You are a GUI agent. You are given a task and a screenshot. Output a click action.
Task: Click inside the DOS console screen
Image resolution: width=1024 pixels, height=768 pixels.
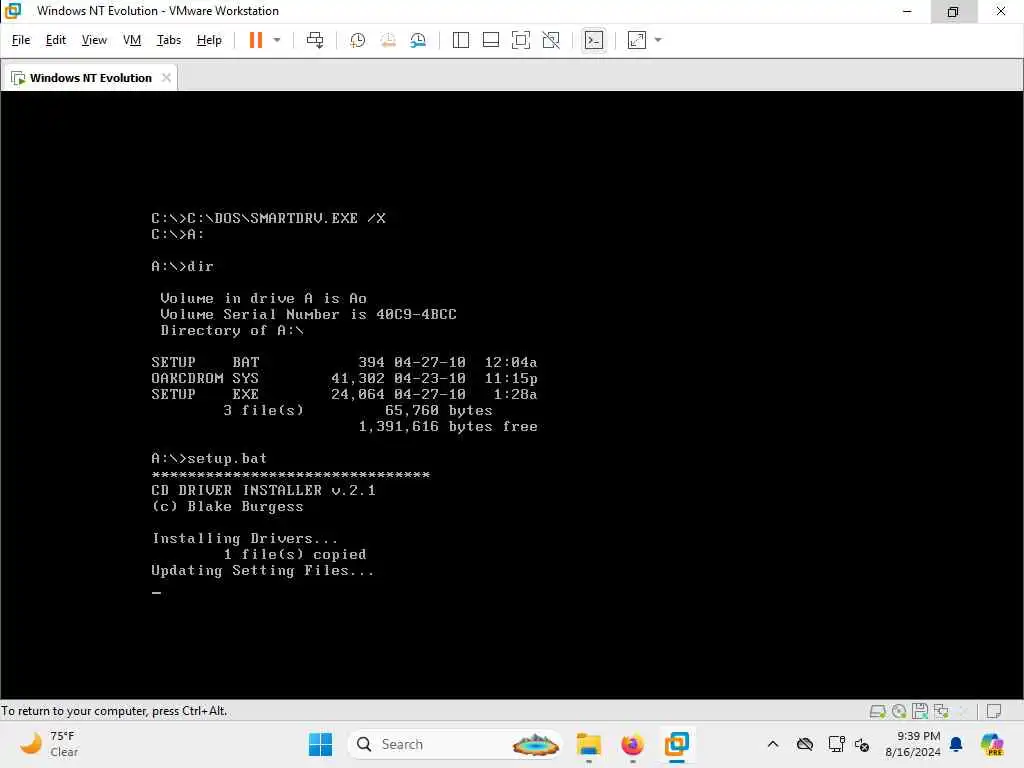click(x=512, y=395)
